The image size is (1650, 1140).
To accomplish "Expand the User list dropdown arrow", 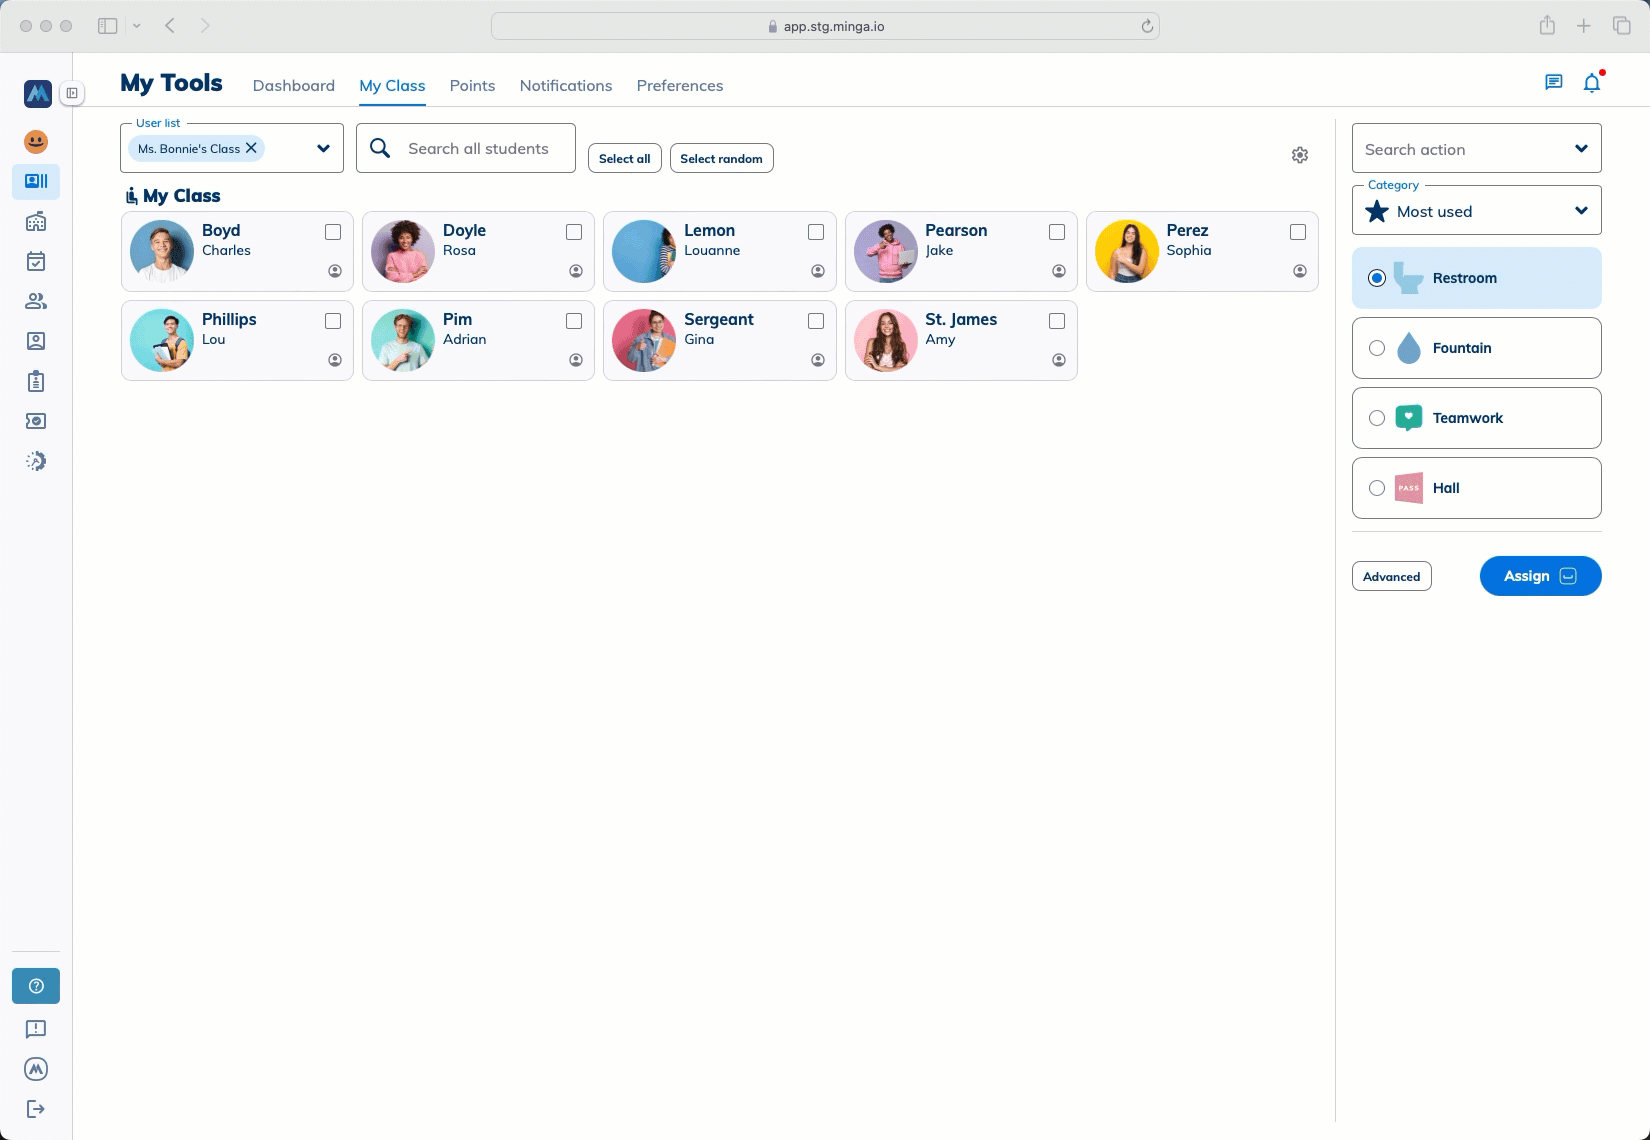I will pos(323,148).
